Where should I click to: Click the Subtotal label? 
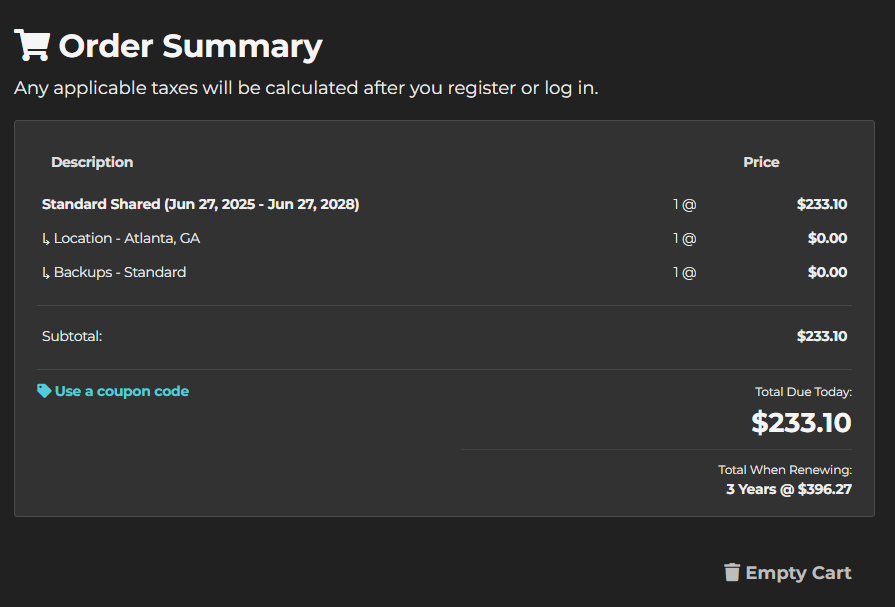[x=72, y=336]
